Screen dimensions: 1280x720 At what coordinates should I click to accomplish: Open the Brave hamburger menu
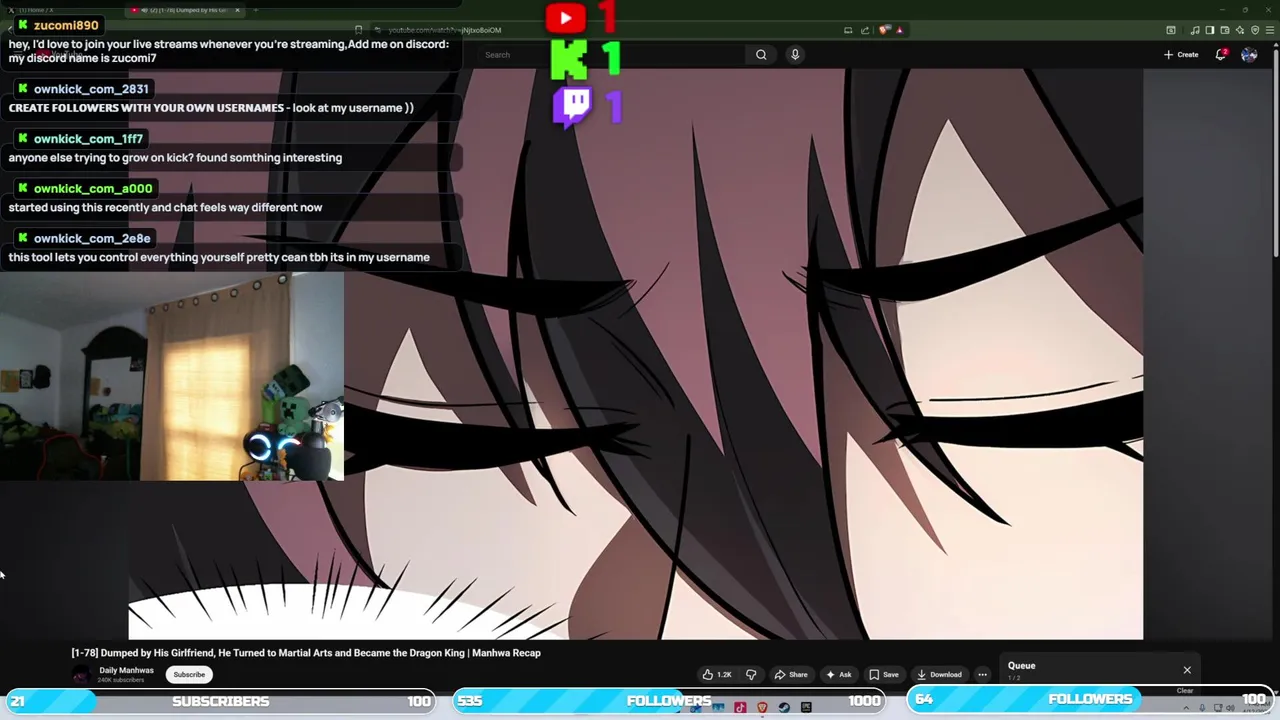click(1270, 30)
